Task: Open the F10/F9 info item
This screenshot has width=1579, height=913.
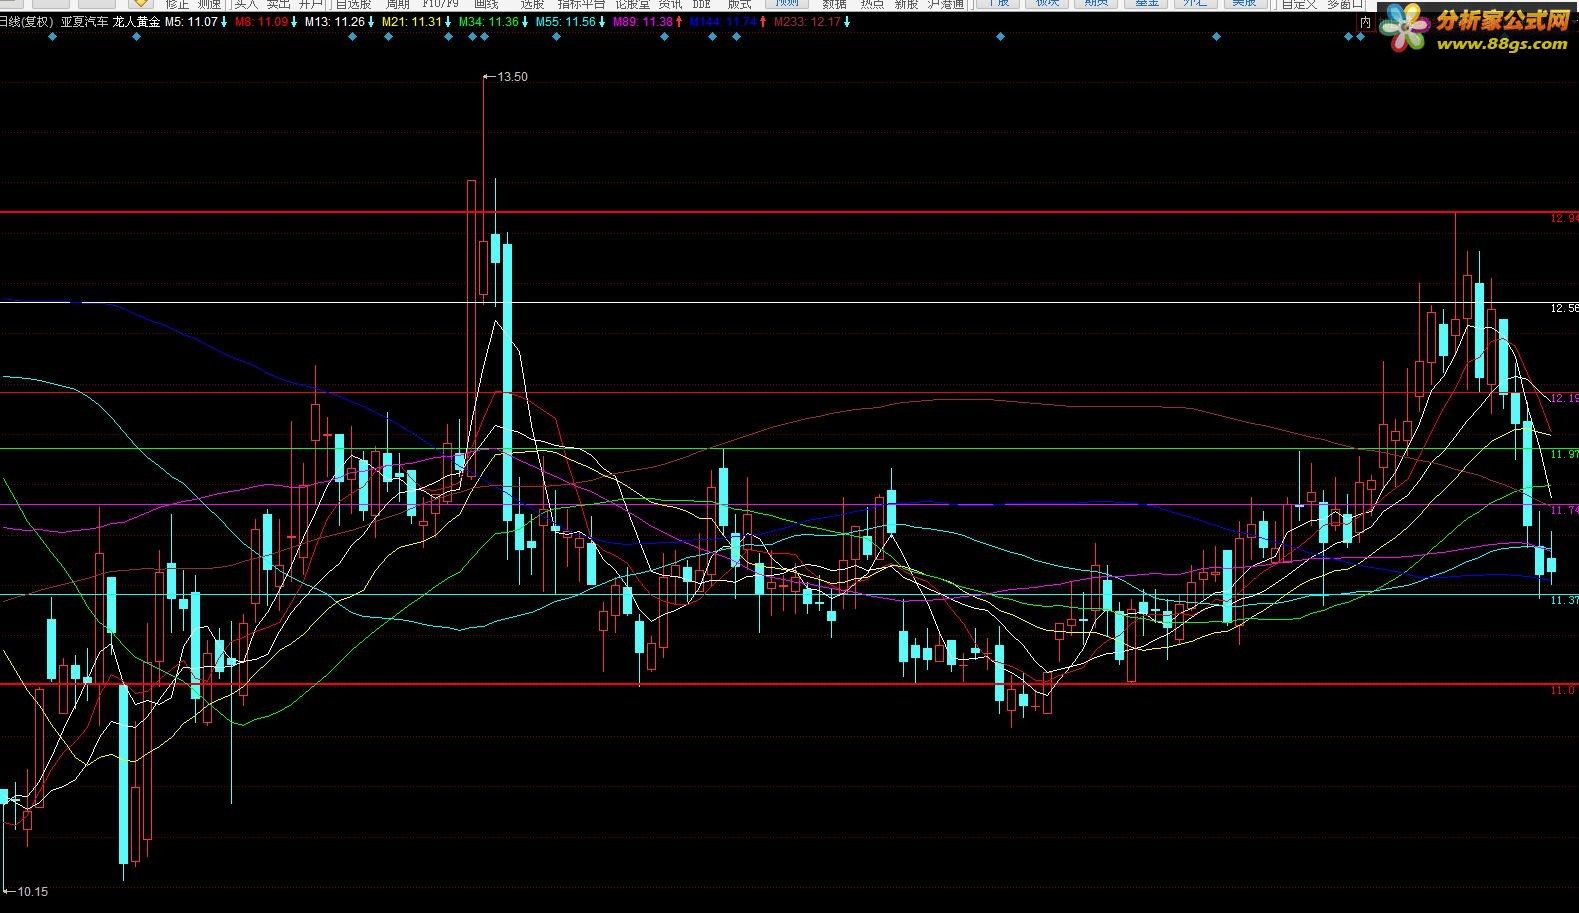Action: click(440, 5)
